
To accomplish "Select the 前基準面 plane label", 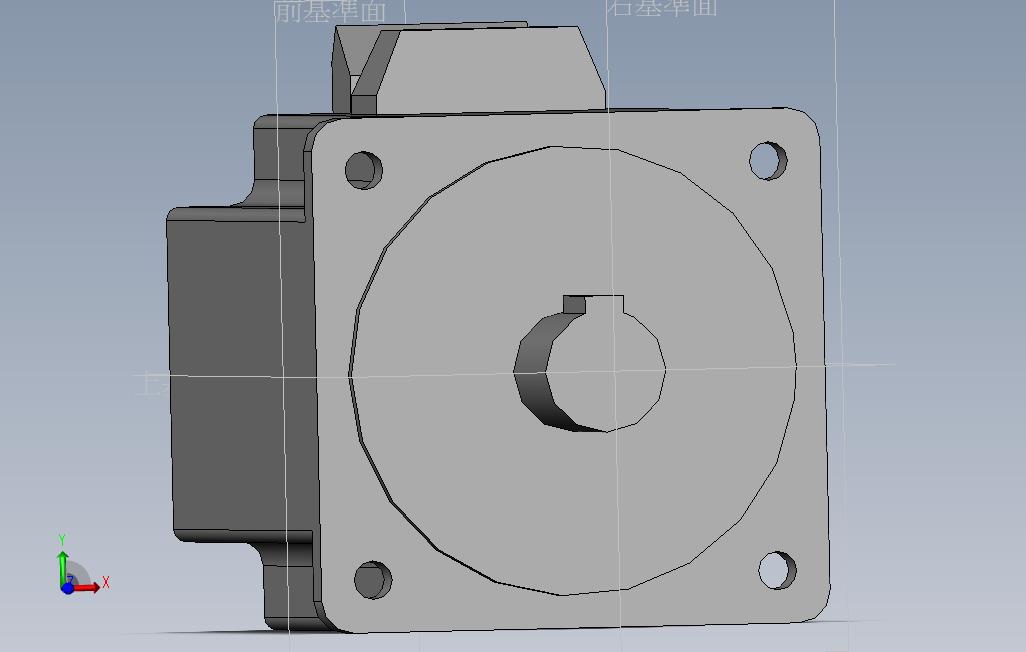I will click(x=330, y=11).
